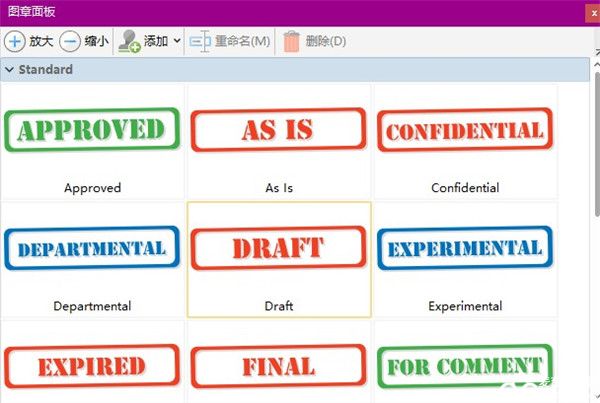
Task: Select the Expired stamp
Action: tap(92, 366)
